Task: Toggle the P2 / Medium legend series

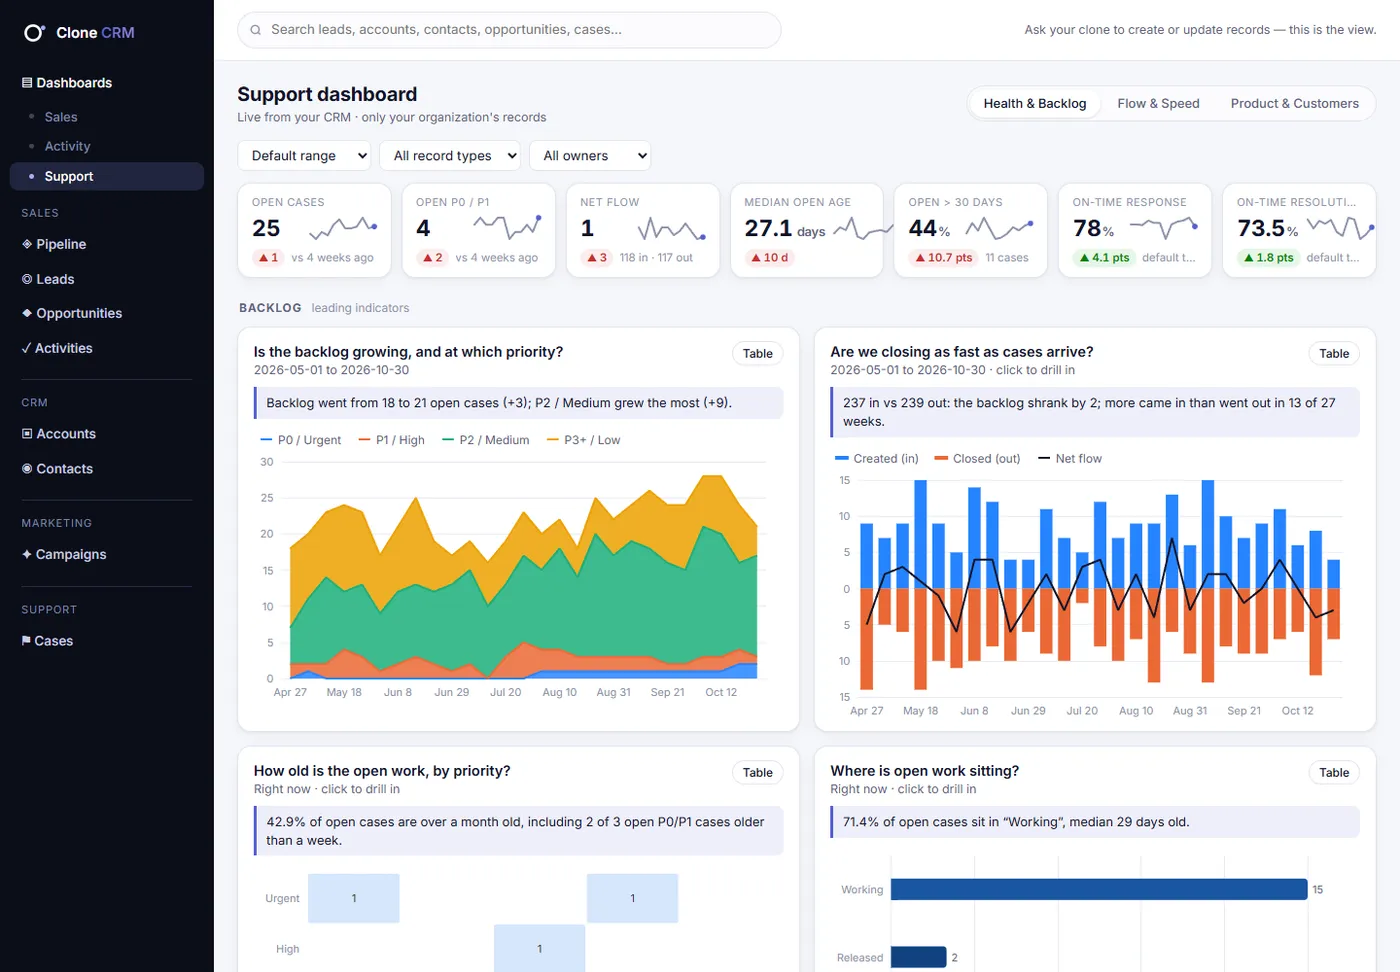Action: (485, 440)
